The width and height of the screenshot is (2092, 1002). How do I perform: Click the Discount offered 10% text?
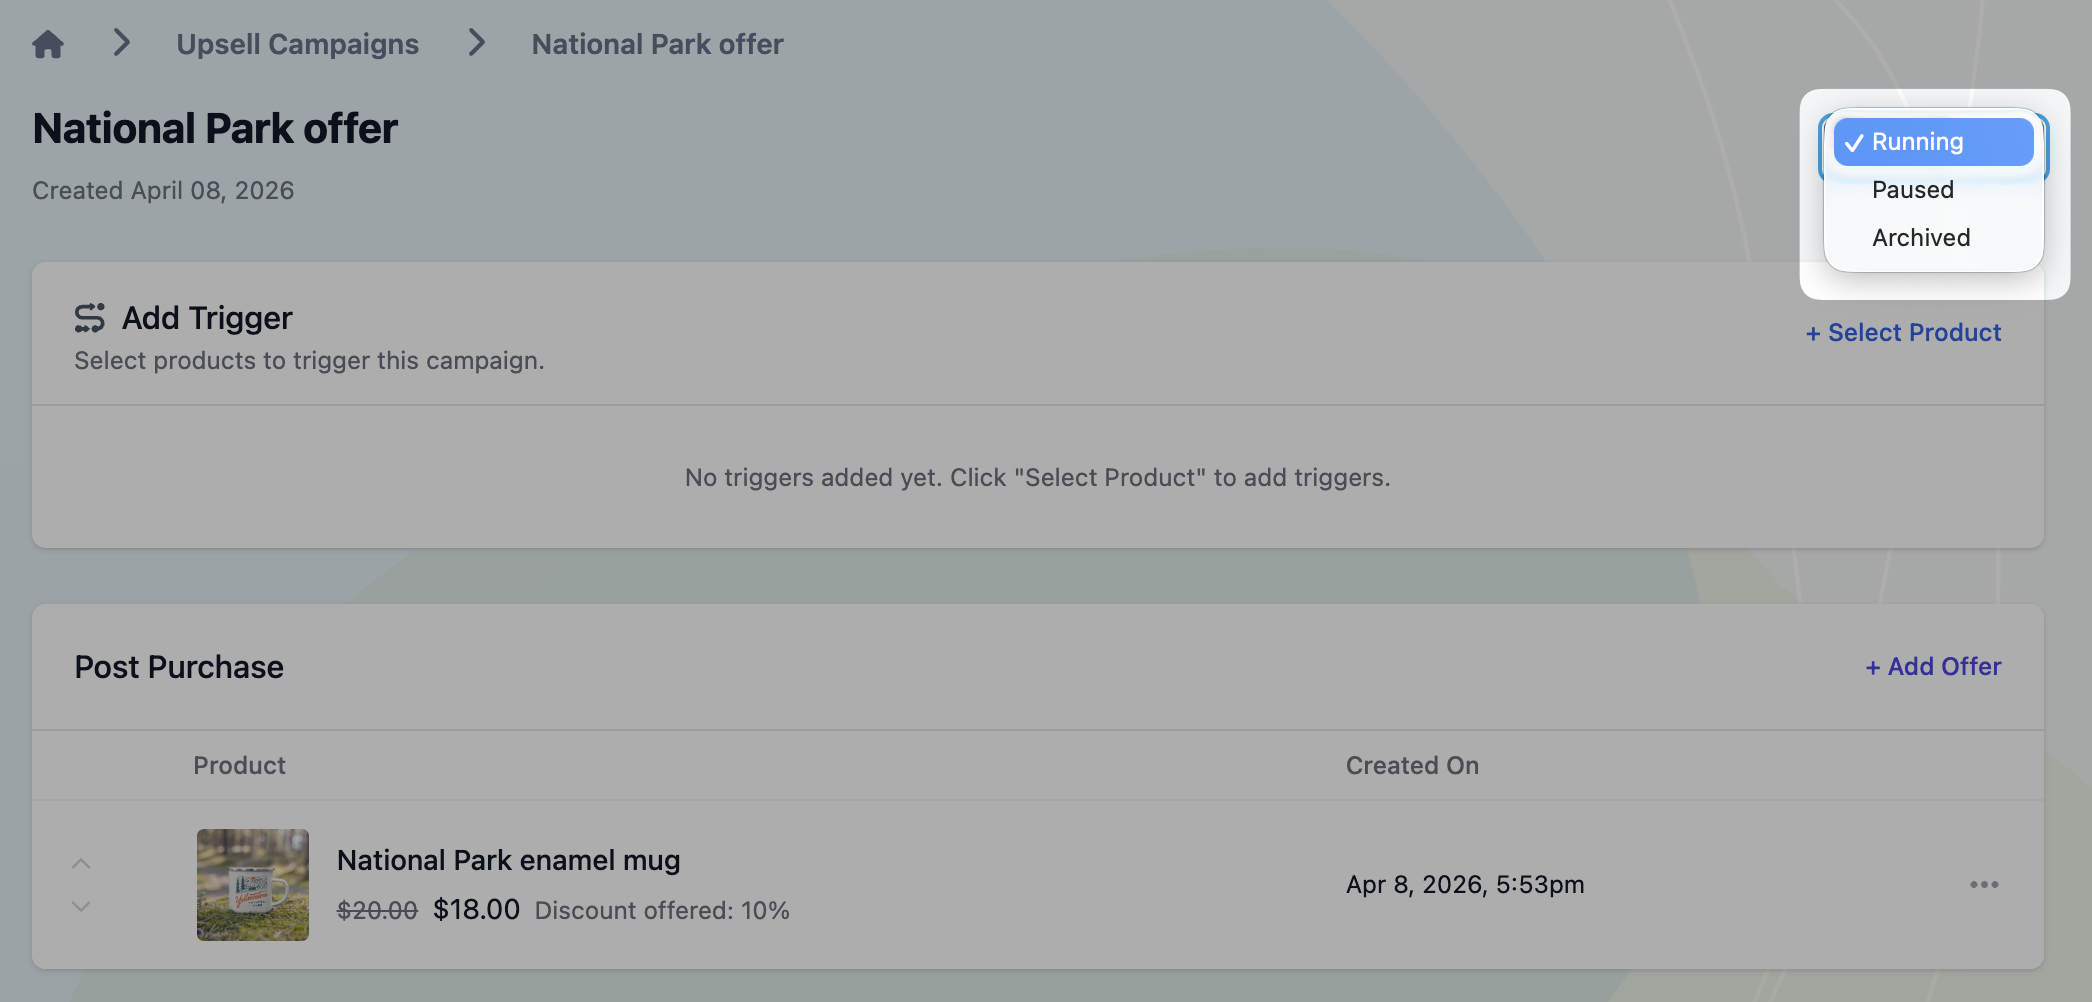[x=662, y=911]
